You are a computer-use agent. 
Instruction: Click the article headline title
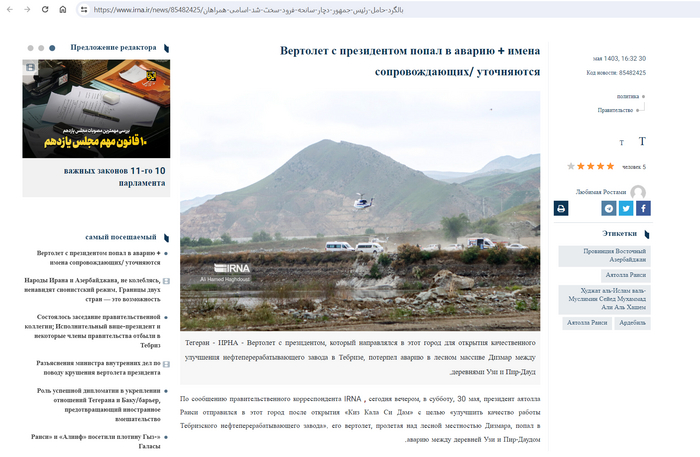410,61
